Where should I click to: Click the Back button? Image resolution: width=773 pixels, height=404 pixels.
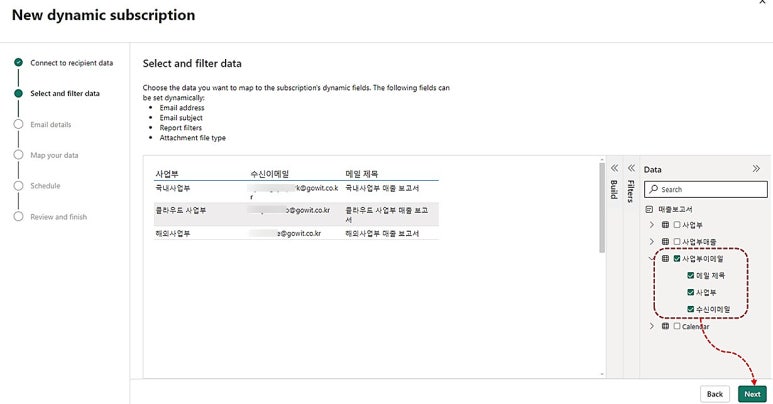(715, 394)
